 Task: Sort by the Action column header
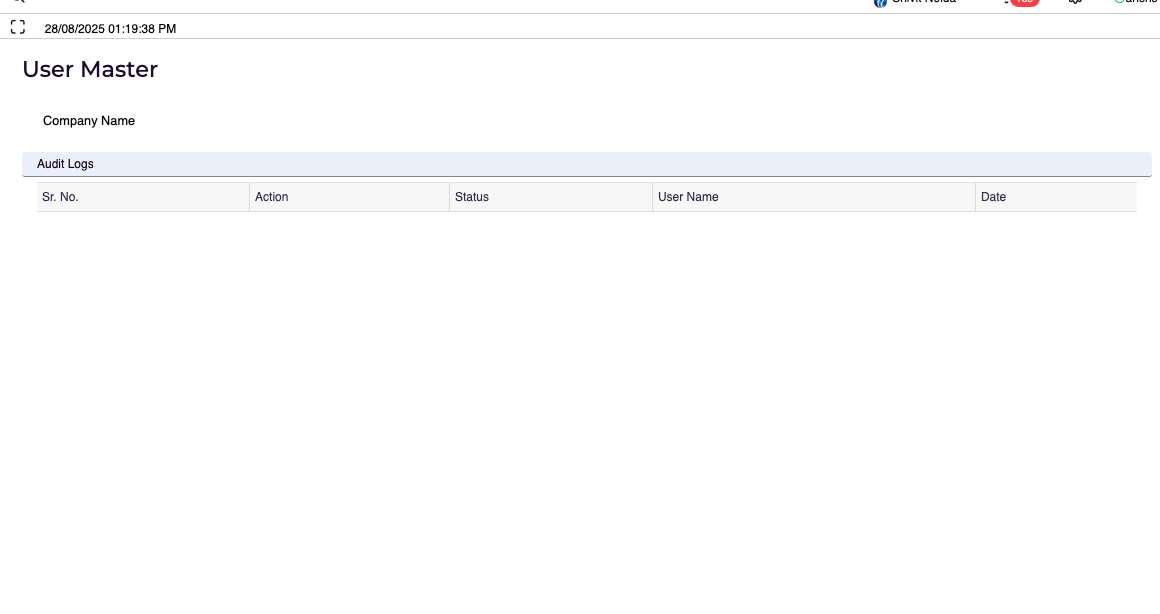coord(271,197)
